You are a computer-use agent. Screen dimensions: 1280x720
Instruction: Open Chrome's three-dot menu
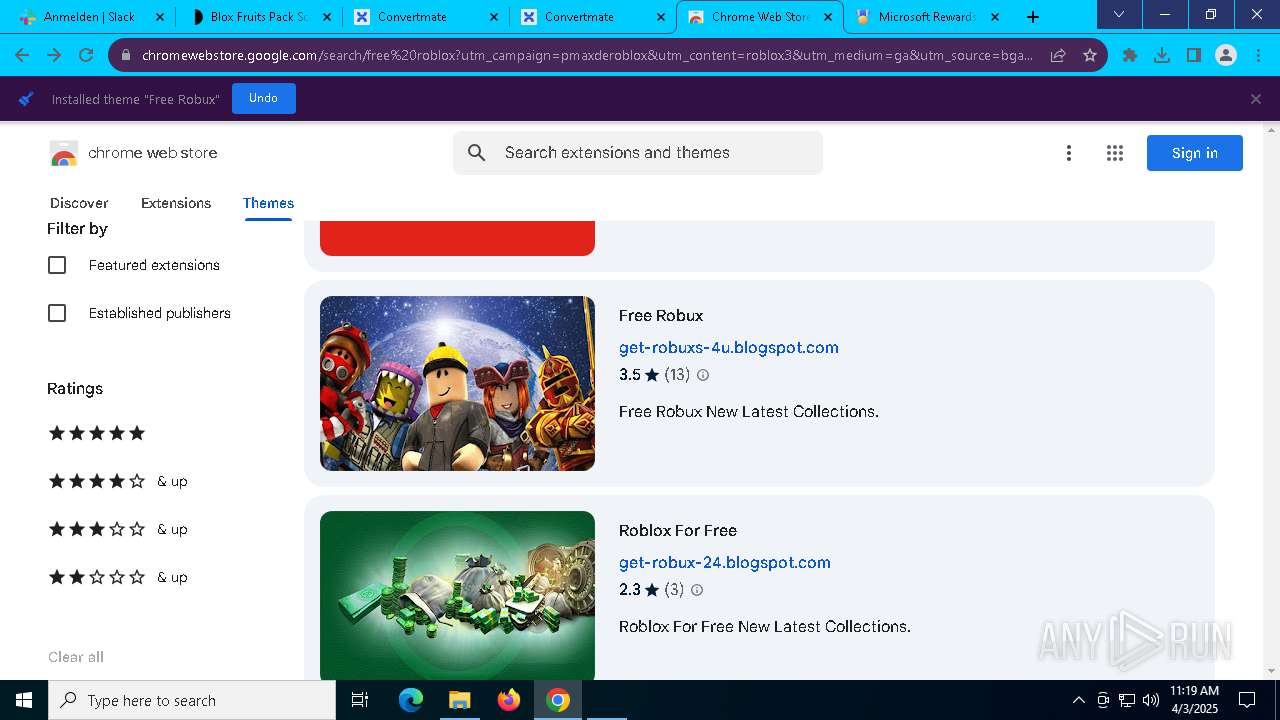point(1258,55)
